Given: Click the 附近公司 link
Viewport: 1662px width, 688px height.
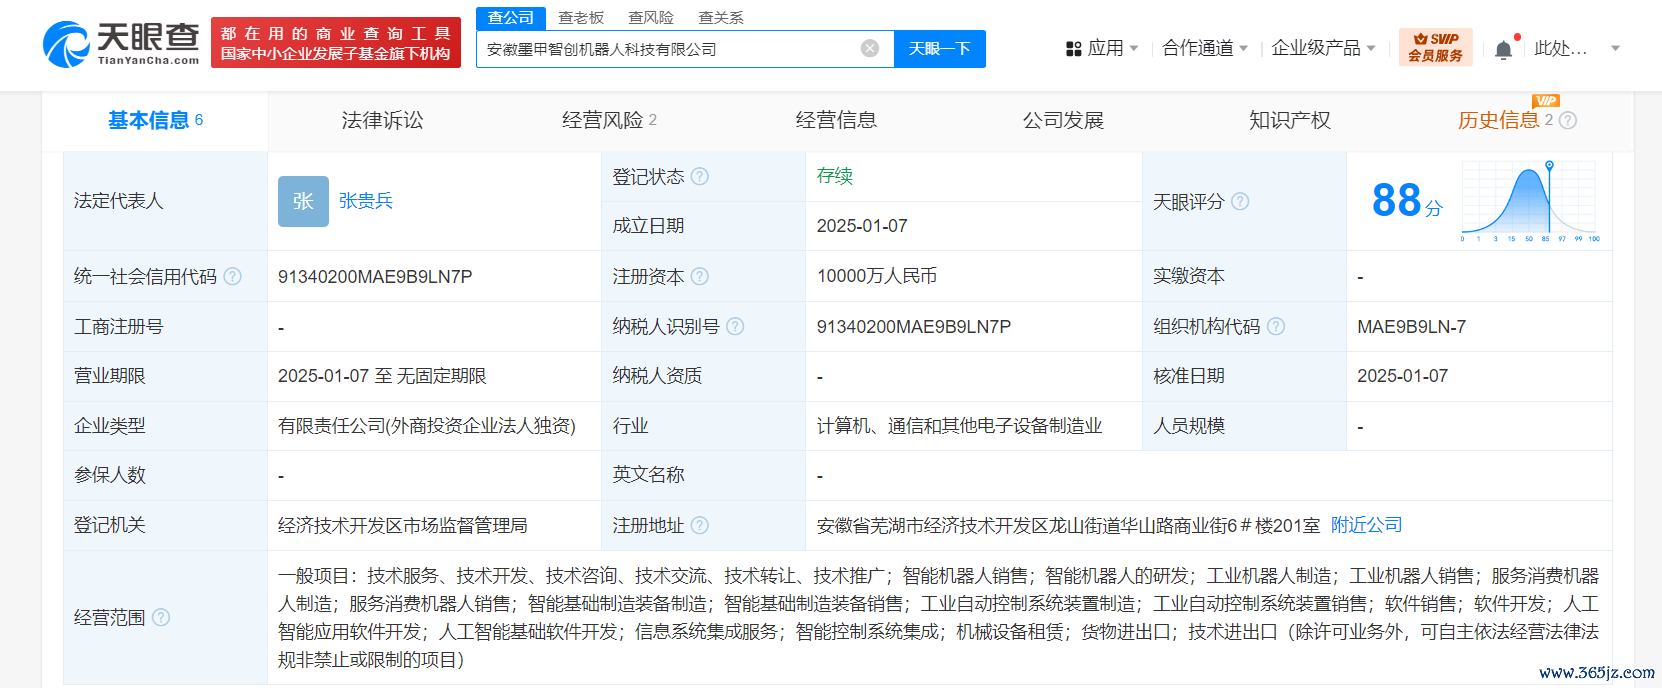Looking at the screenshot, I should [x=1366, y=525].
